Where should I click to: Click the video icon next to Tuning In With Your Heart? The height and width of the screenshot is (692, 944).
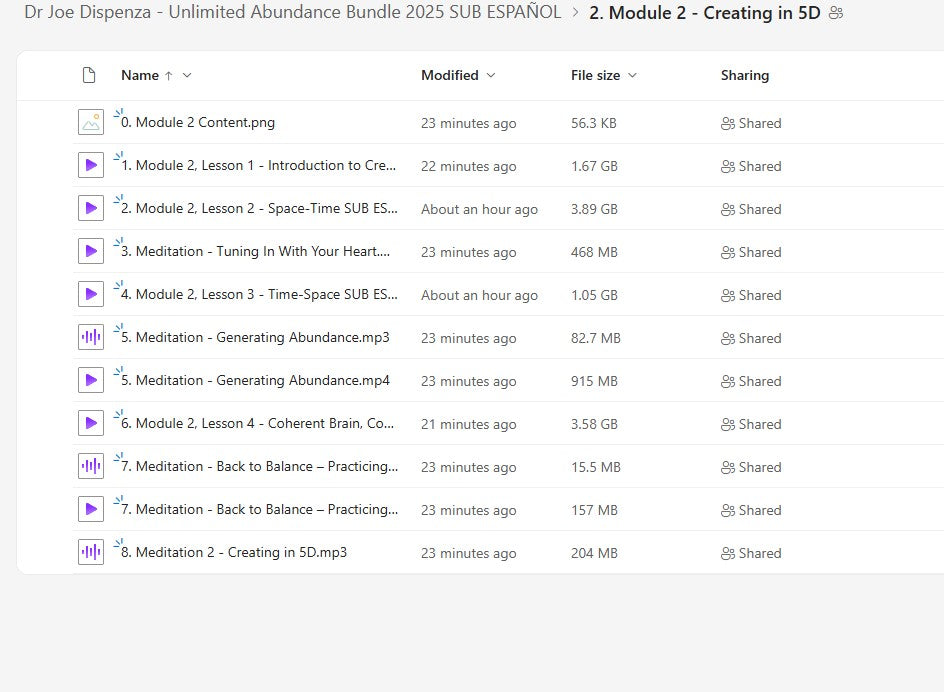(x=91, y=251)
